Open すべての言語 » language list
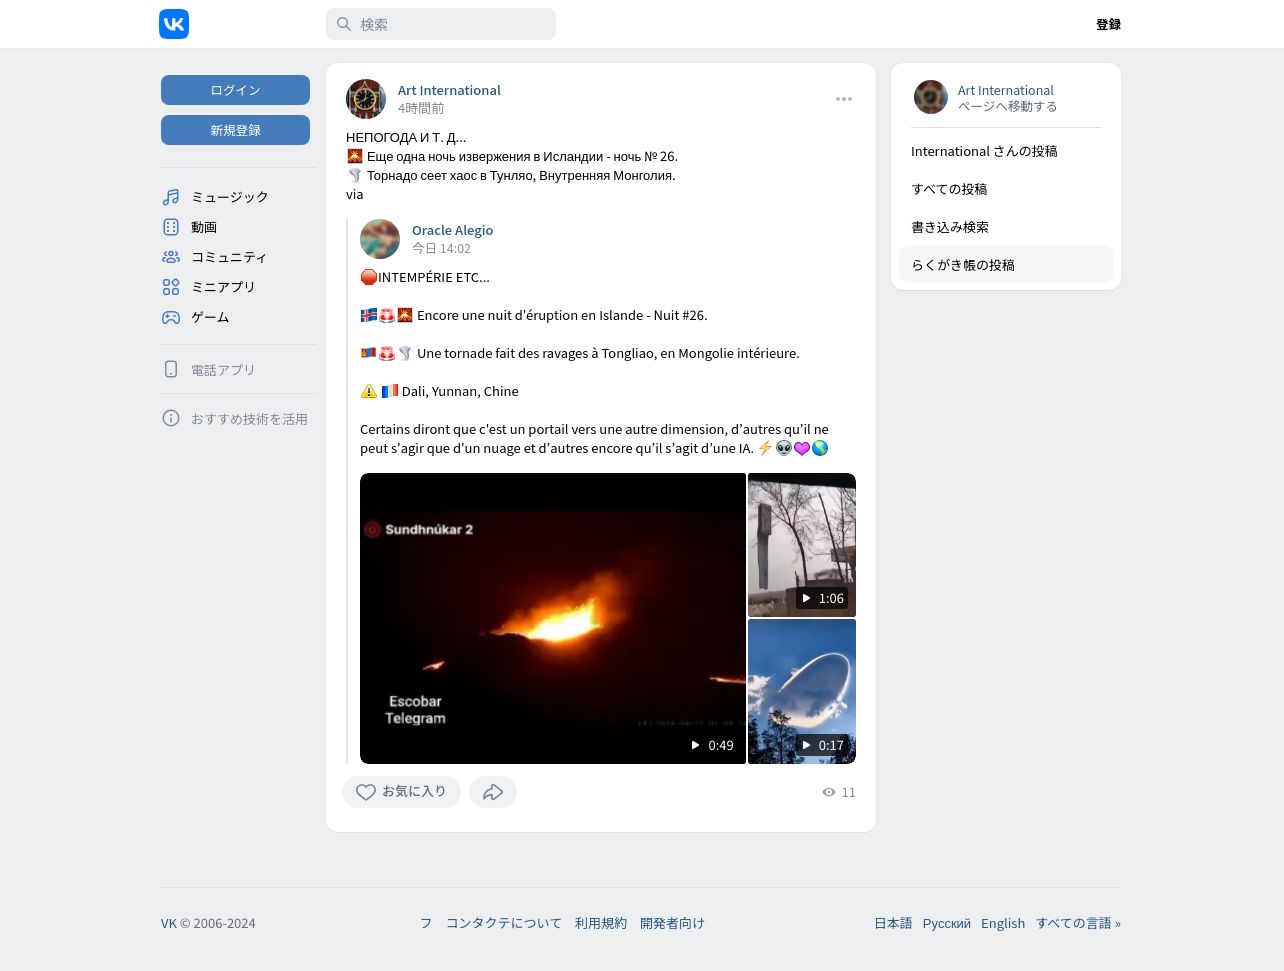1284x971 pixels. tap(1078, 923)
